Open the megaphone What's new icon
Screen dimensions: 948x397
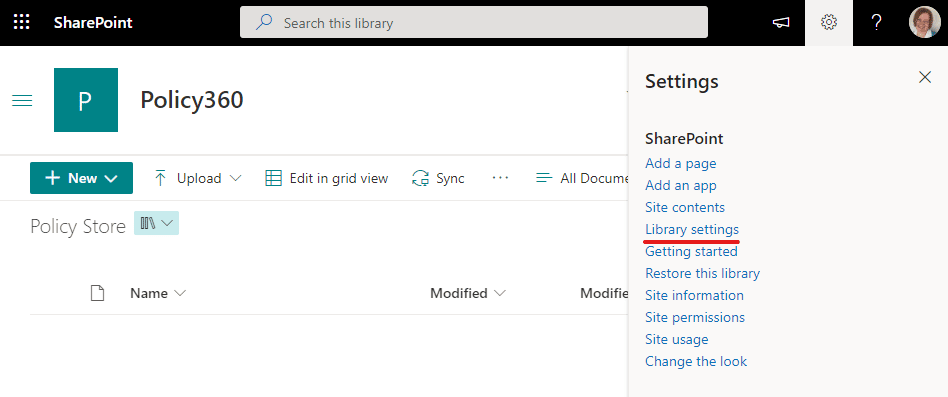[x=781, y=23]
